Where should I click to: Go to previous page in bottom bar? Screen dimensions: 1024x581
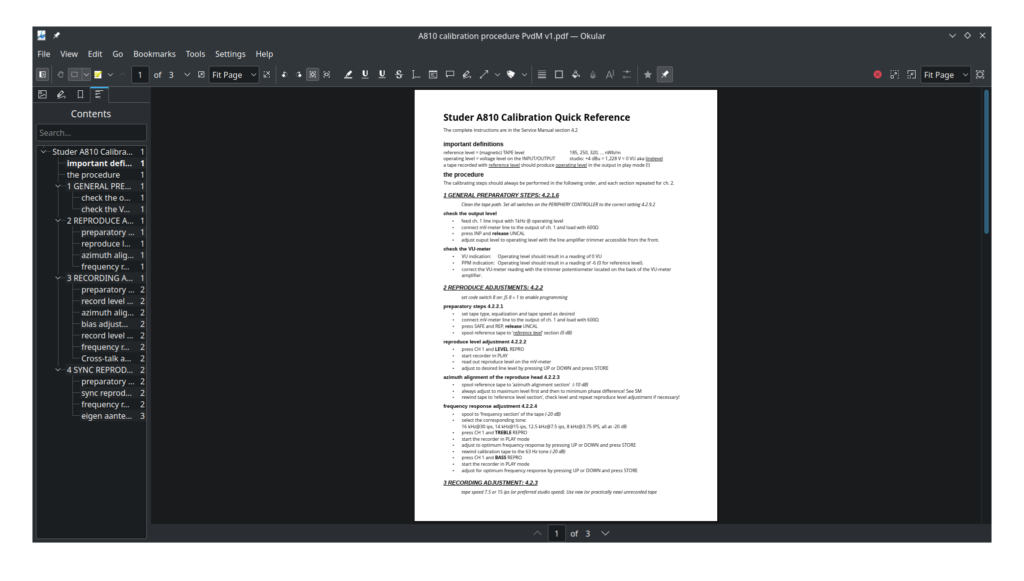click(537, 534)
